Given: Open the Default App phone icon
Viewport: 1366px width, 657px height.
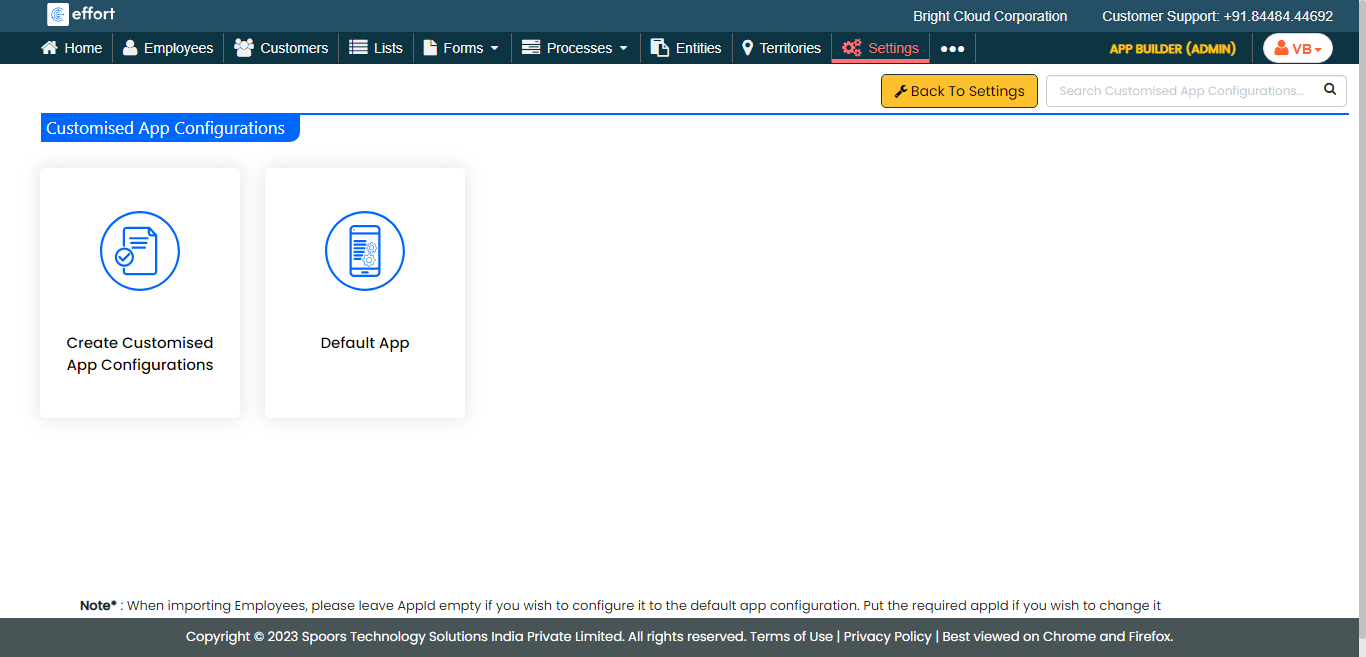Looking at the screenshot, I should click(x=365, y=251).
